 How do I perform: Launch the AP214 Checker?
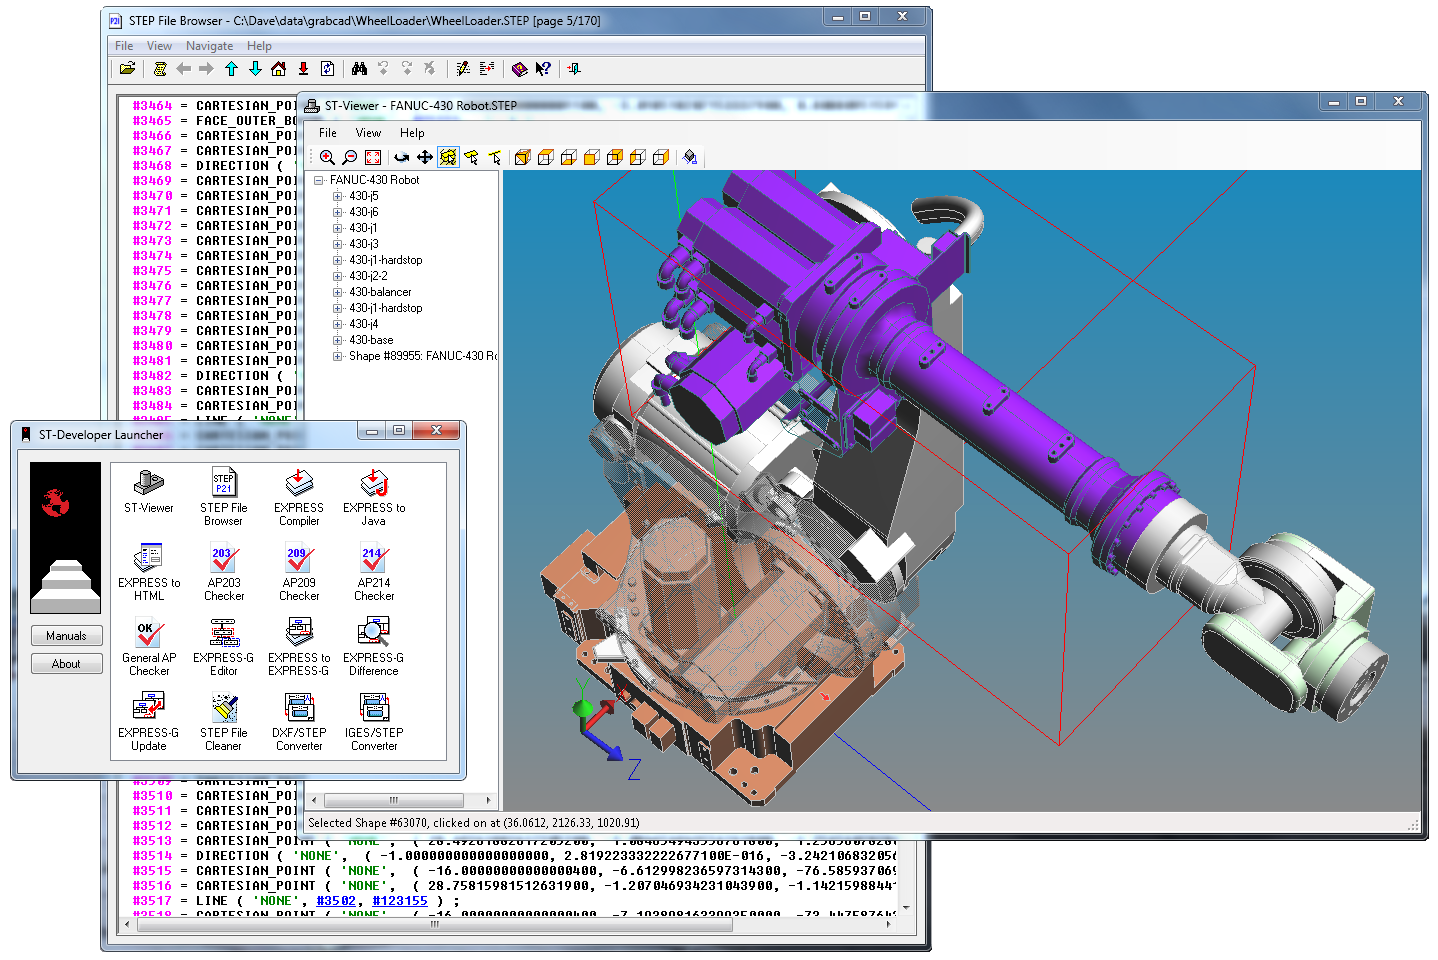tap(374, 571)
